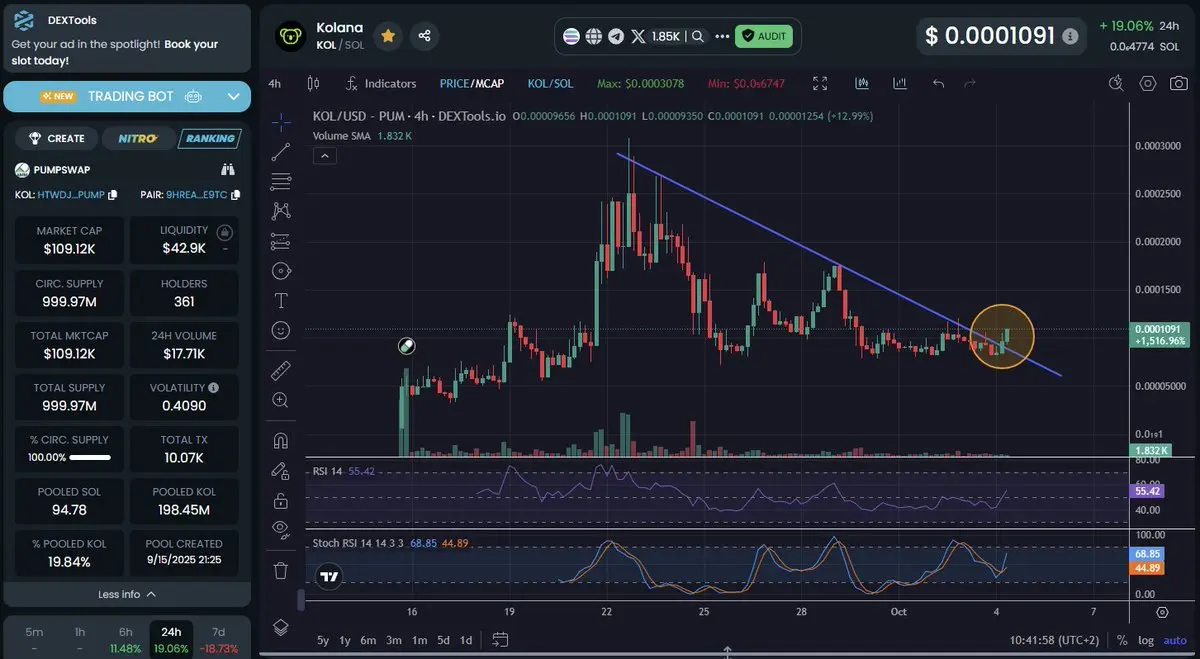The height and width of the screenshot is (659, 1200).
Task: Set chart range to 5y
Action: (323, 640)
